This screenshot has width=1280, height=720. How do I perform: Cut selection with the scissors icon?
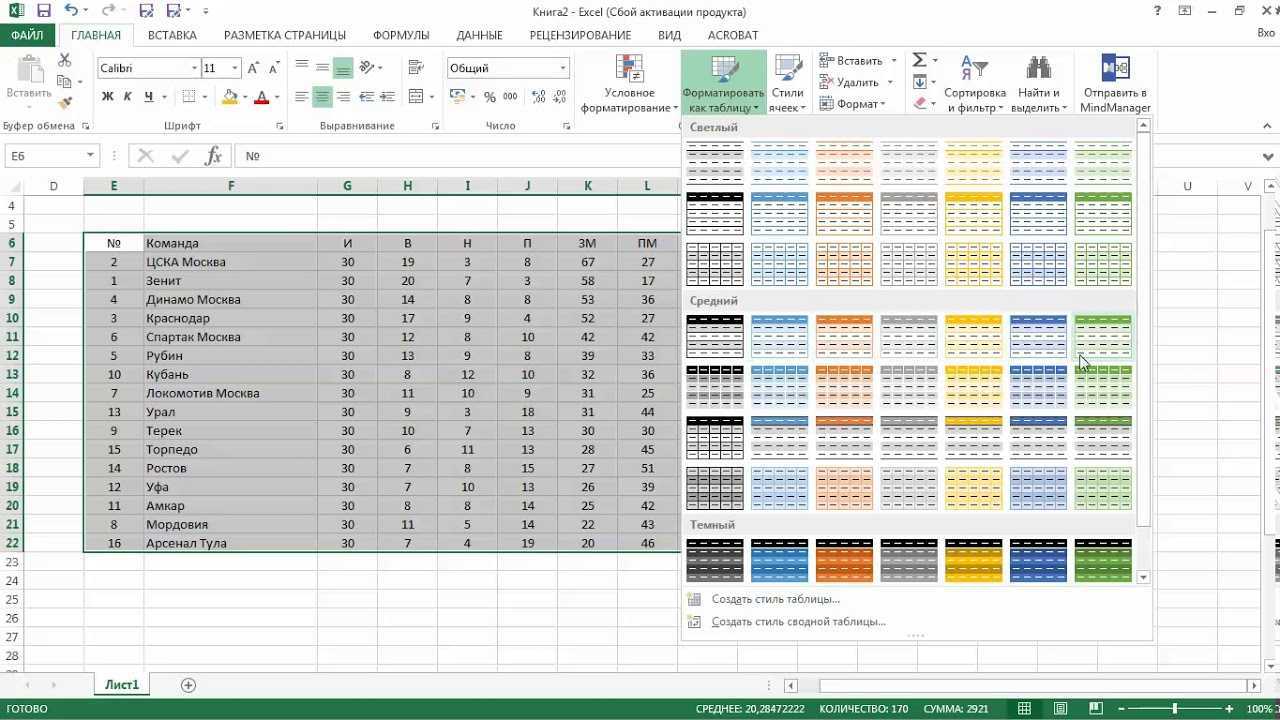pos(65,62)
